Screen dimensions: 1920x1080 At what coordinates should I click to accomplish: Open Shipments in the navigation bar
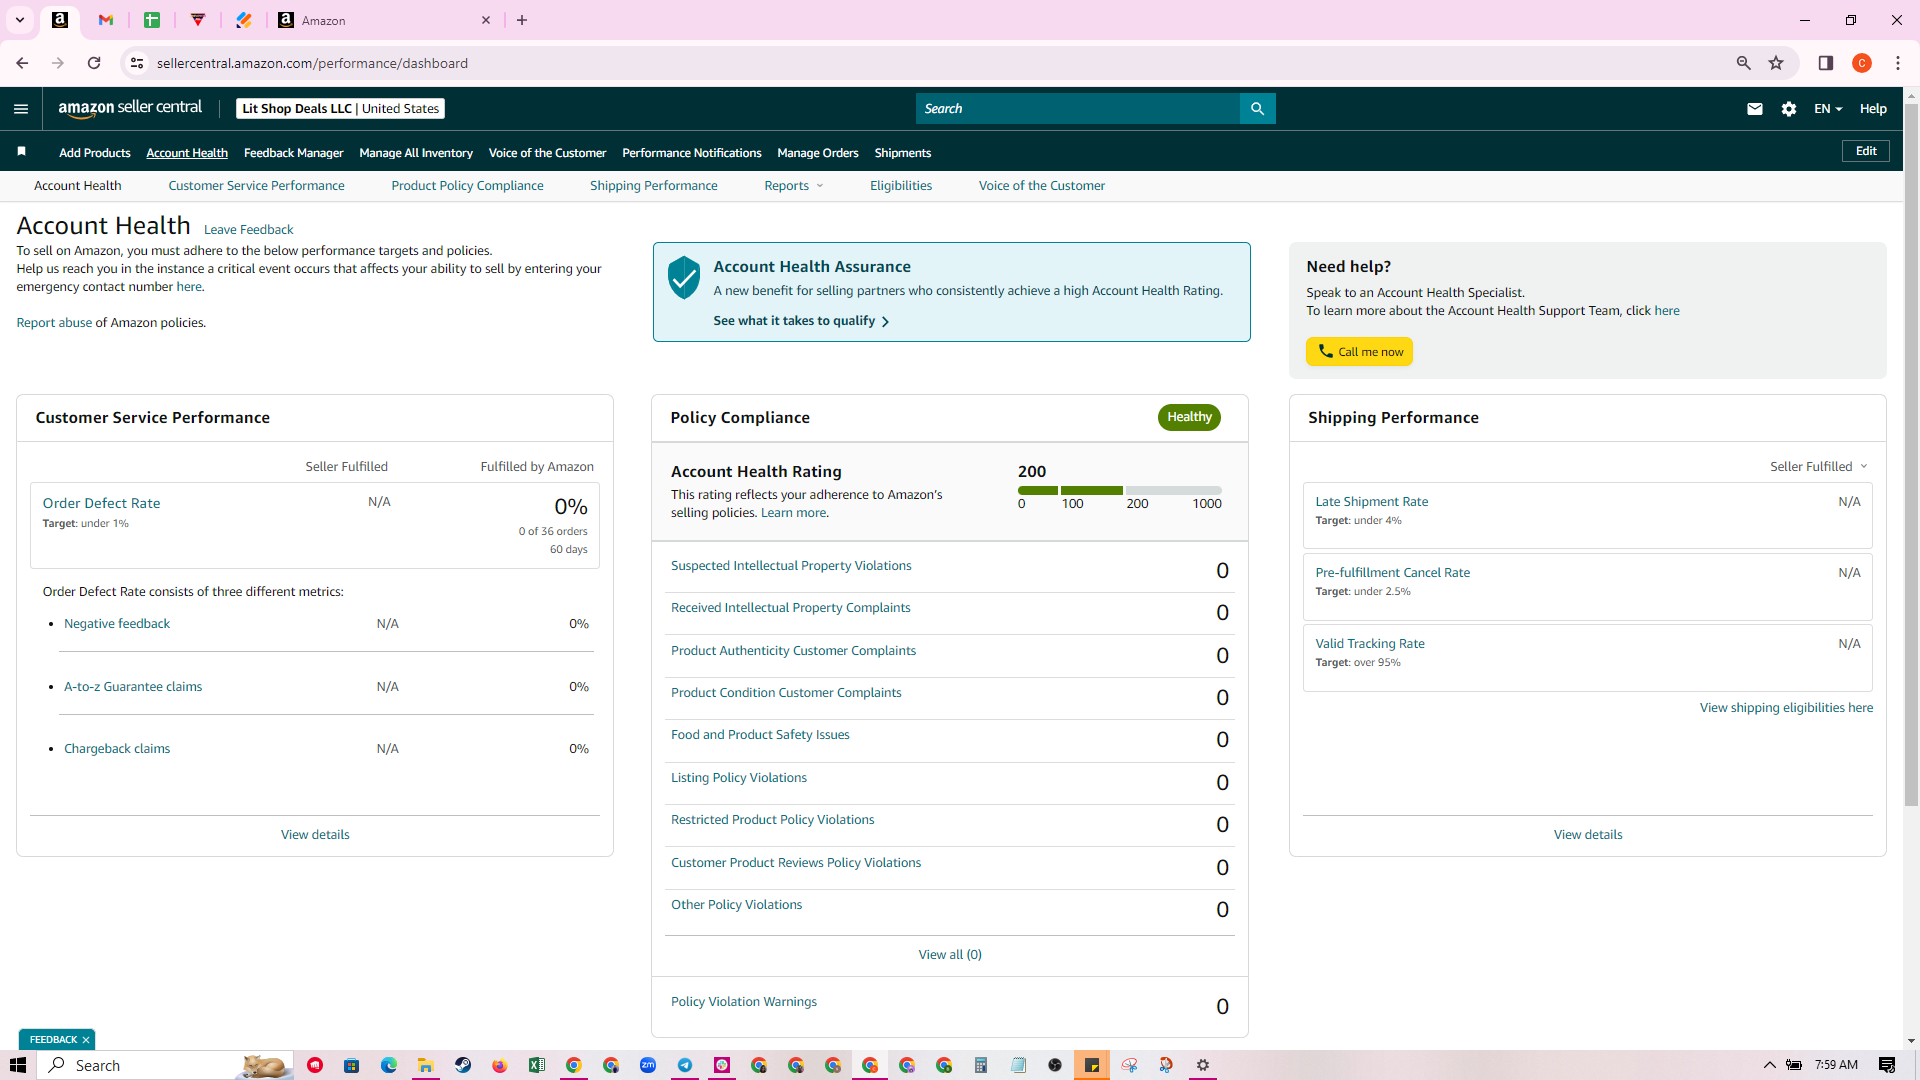pyautogui.click(x=903, y=153)
